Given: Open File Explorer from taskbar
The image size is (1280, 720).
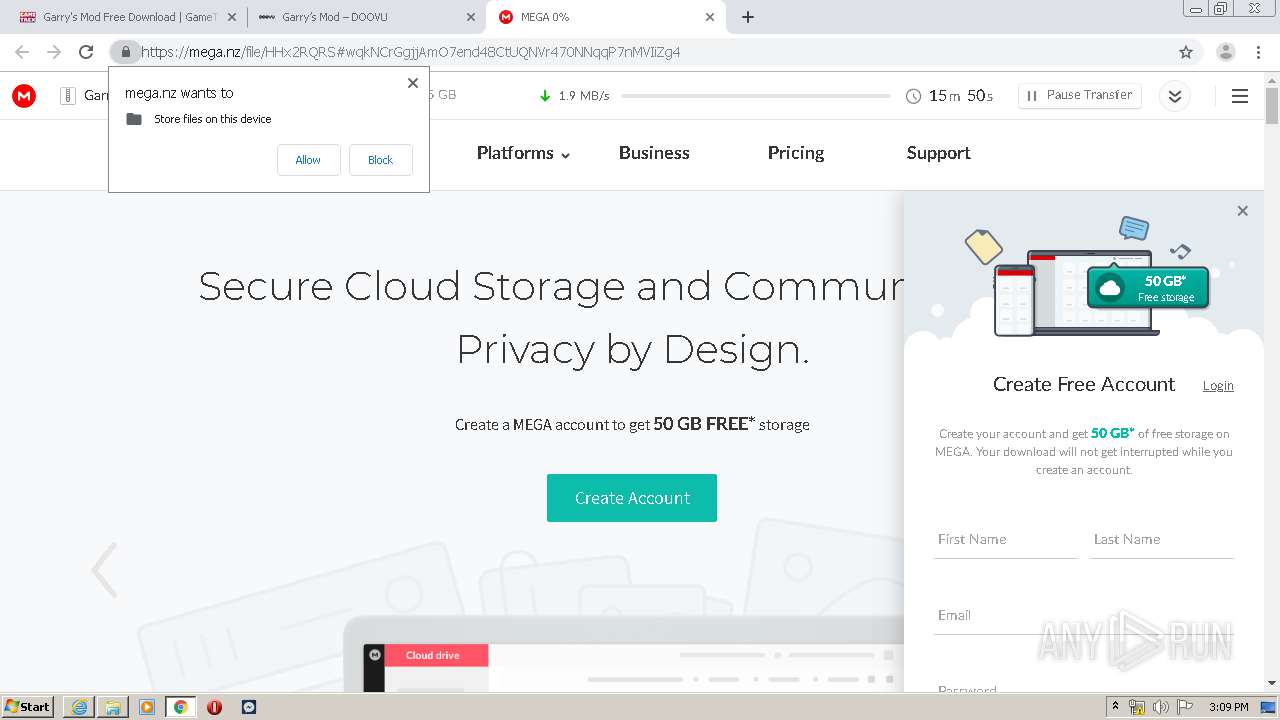Looking at the screenshot, I should [113, 707].
